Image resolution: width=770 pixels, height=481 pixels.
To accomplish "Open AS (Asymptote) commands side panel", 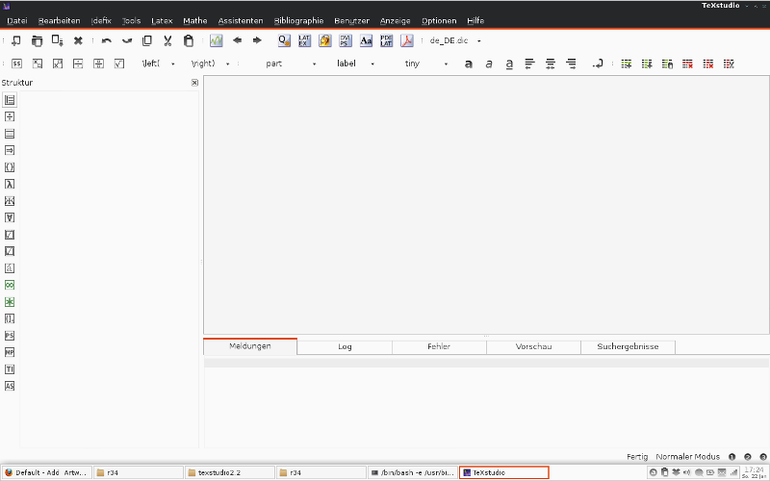I will point(9,386).
